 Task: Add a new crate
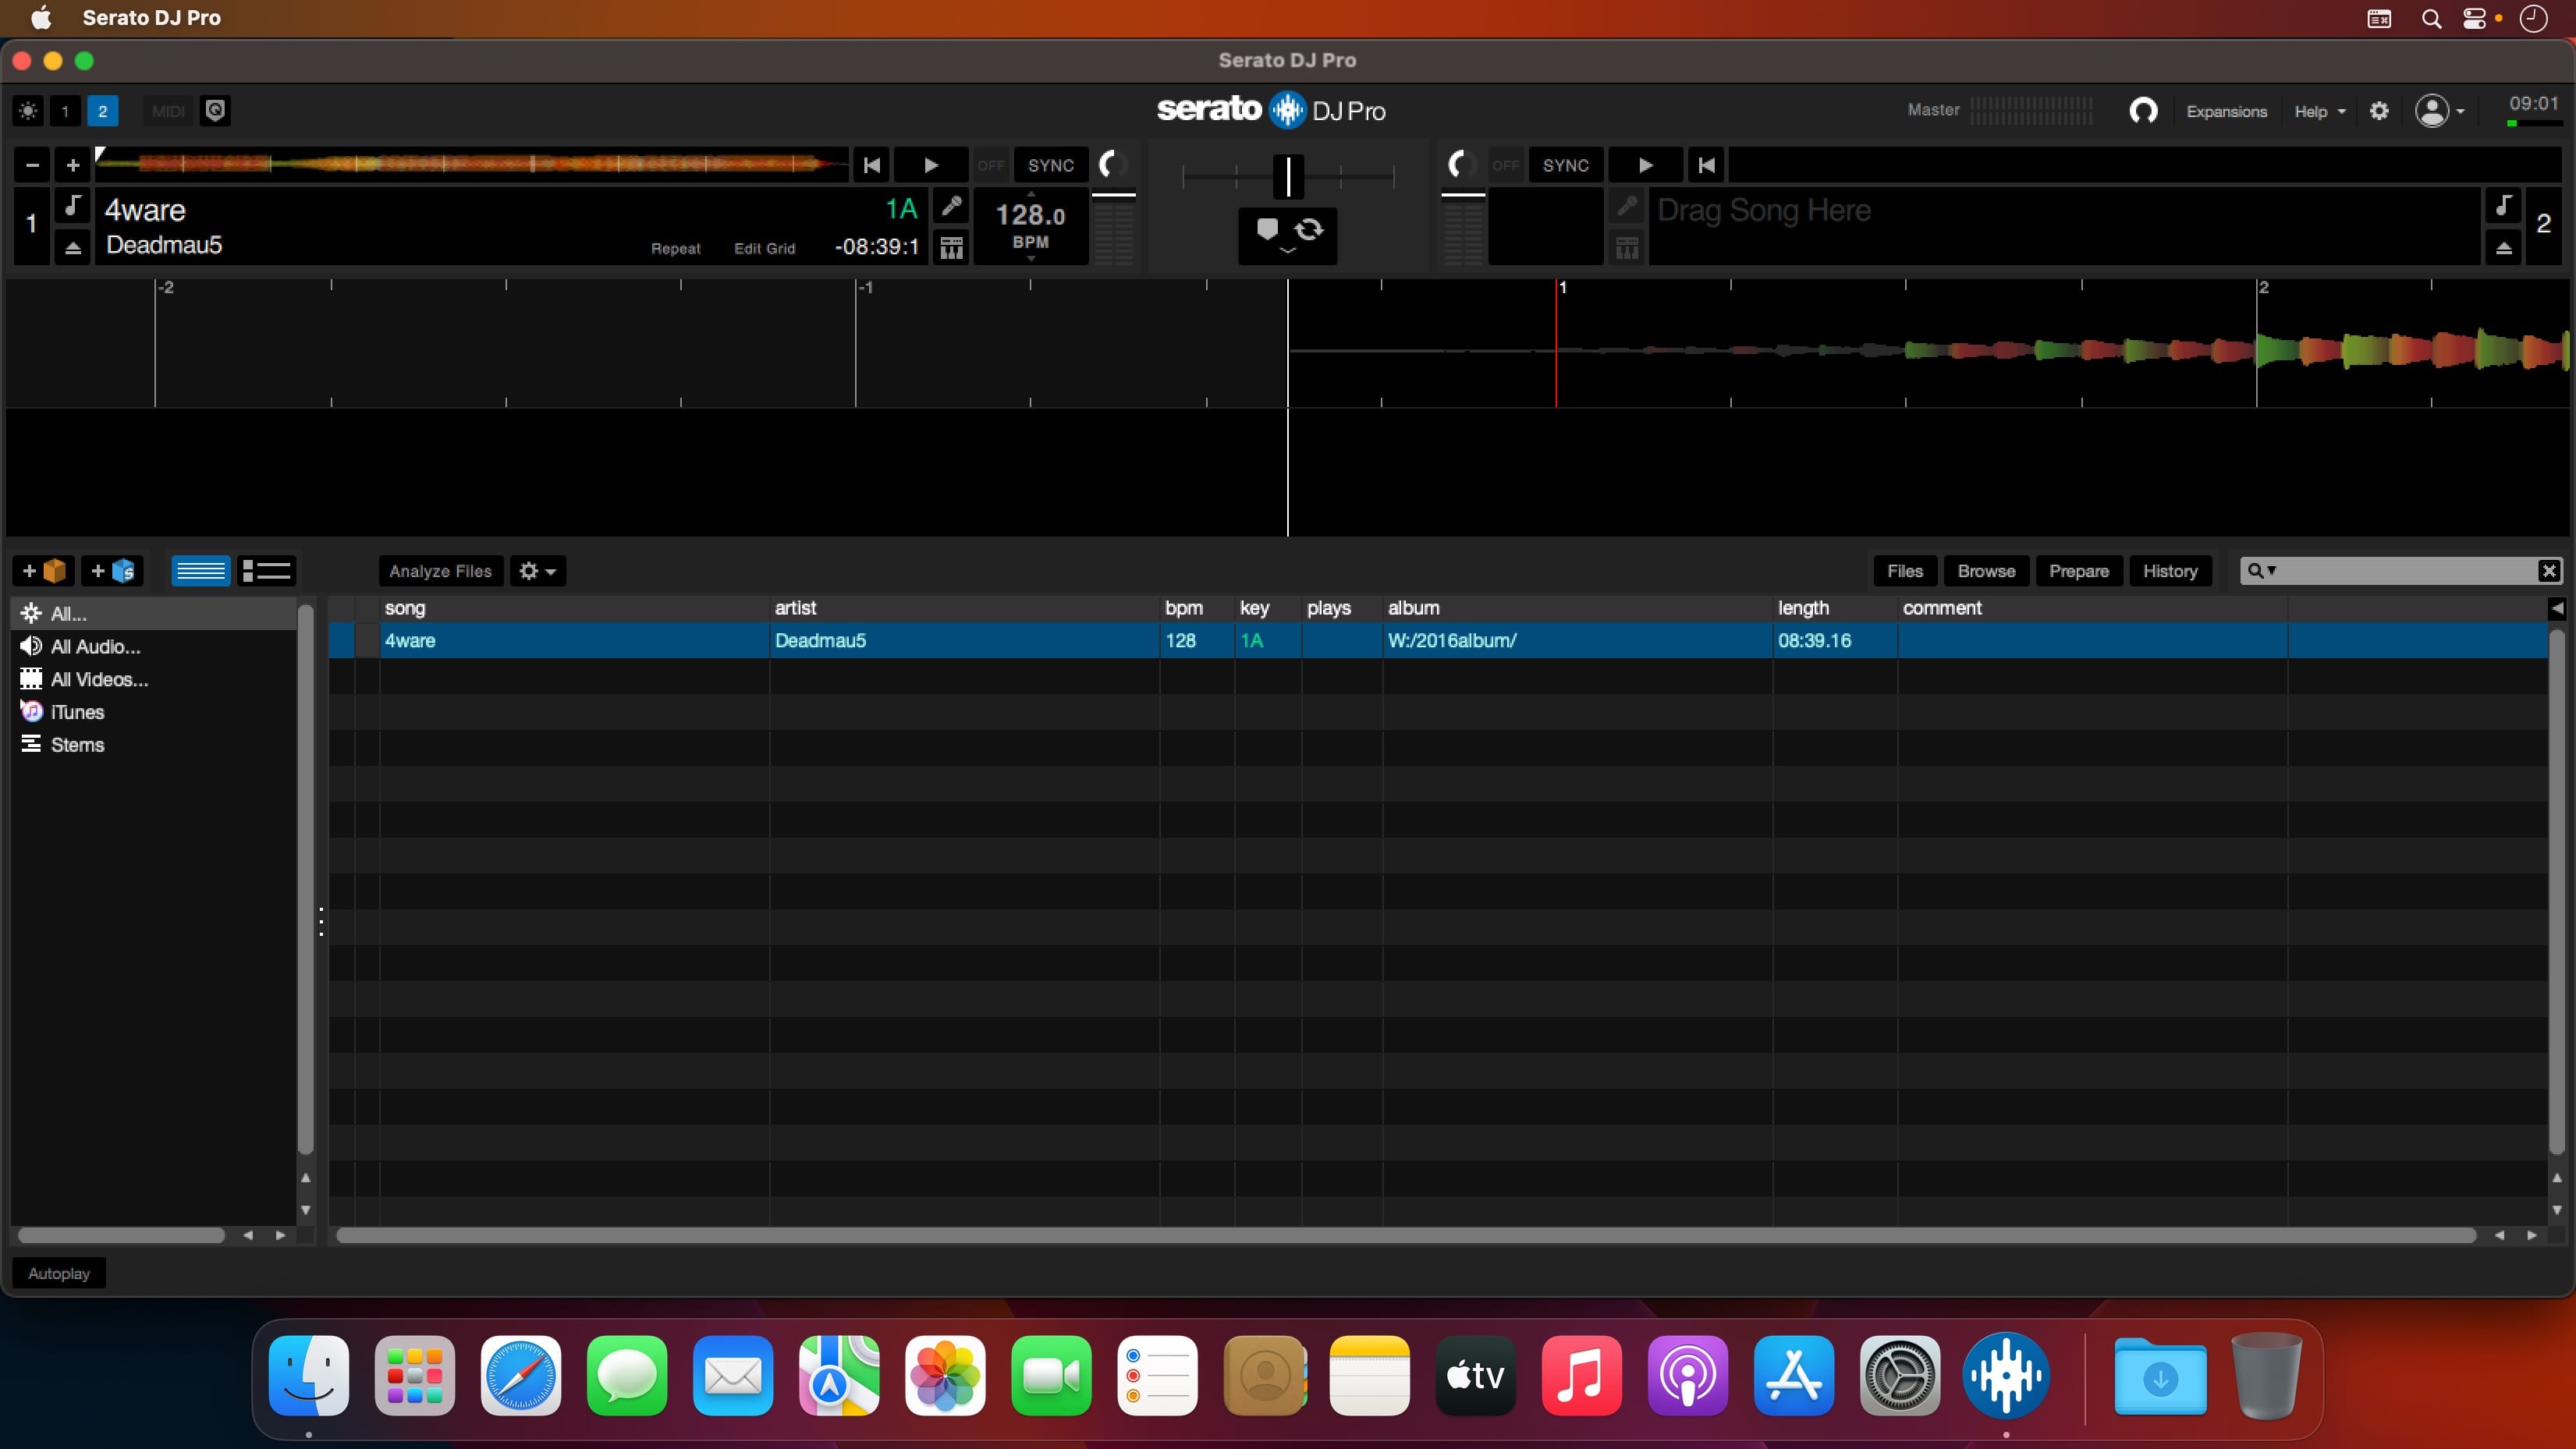tap(44, 571)
